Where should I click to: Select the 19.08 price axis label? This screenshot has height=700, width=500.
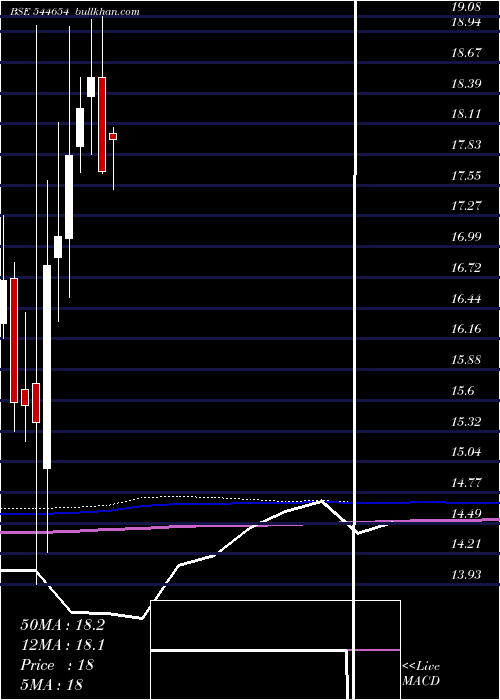pos(466,7)
